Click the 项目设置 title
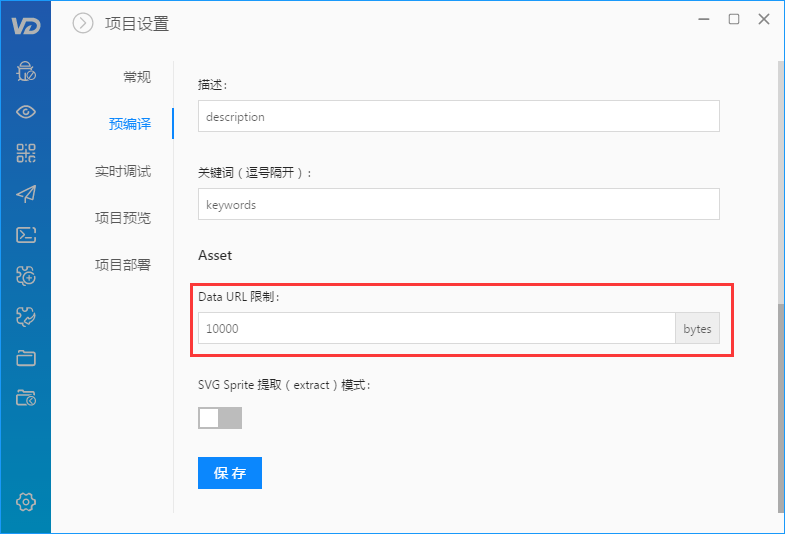Screen dimensions: 785x534 [x=137, y=24]
